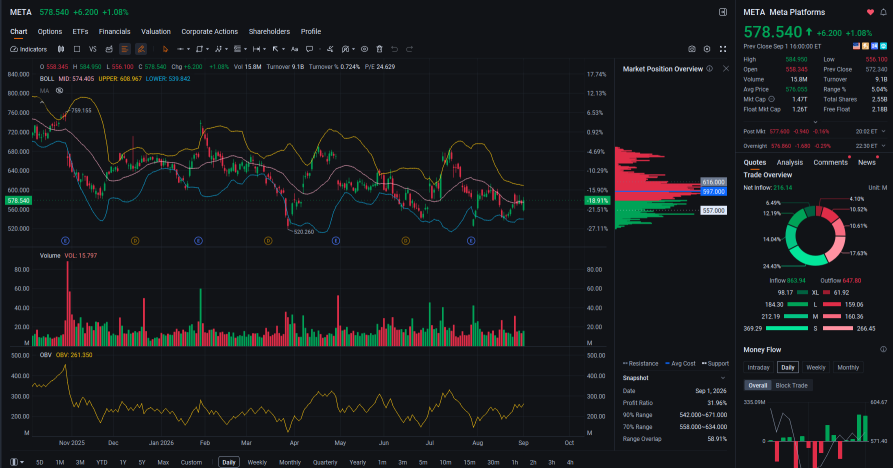This screenshot has width=893, height=468.
Task: Toggle the MA indicator visibility icon
Action: pos(59,91)
